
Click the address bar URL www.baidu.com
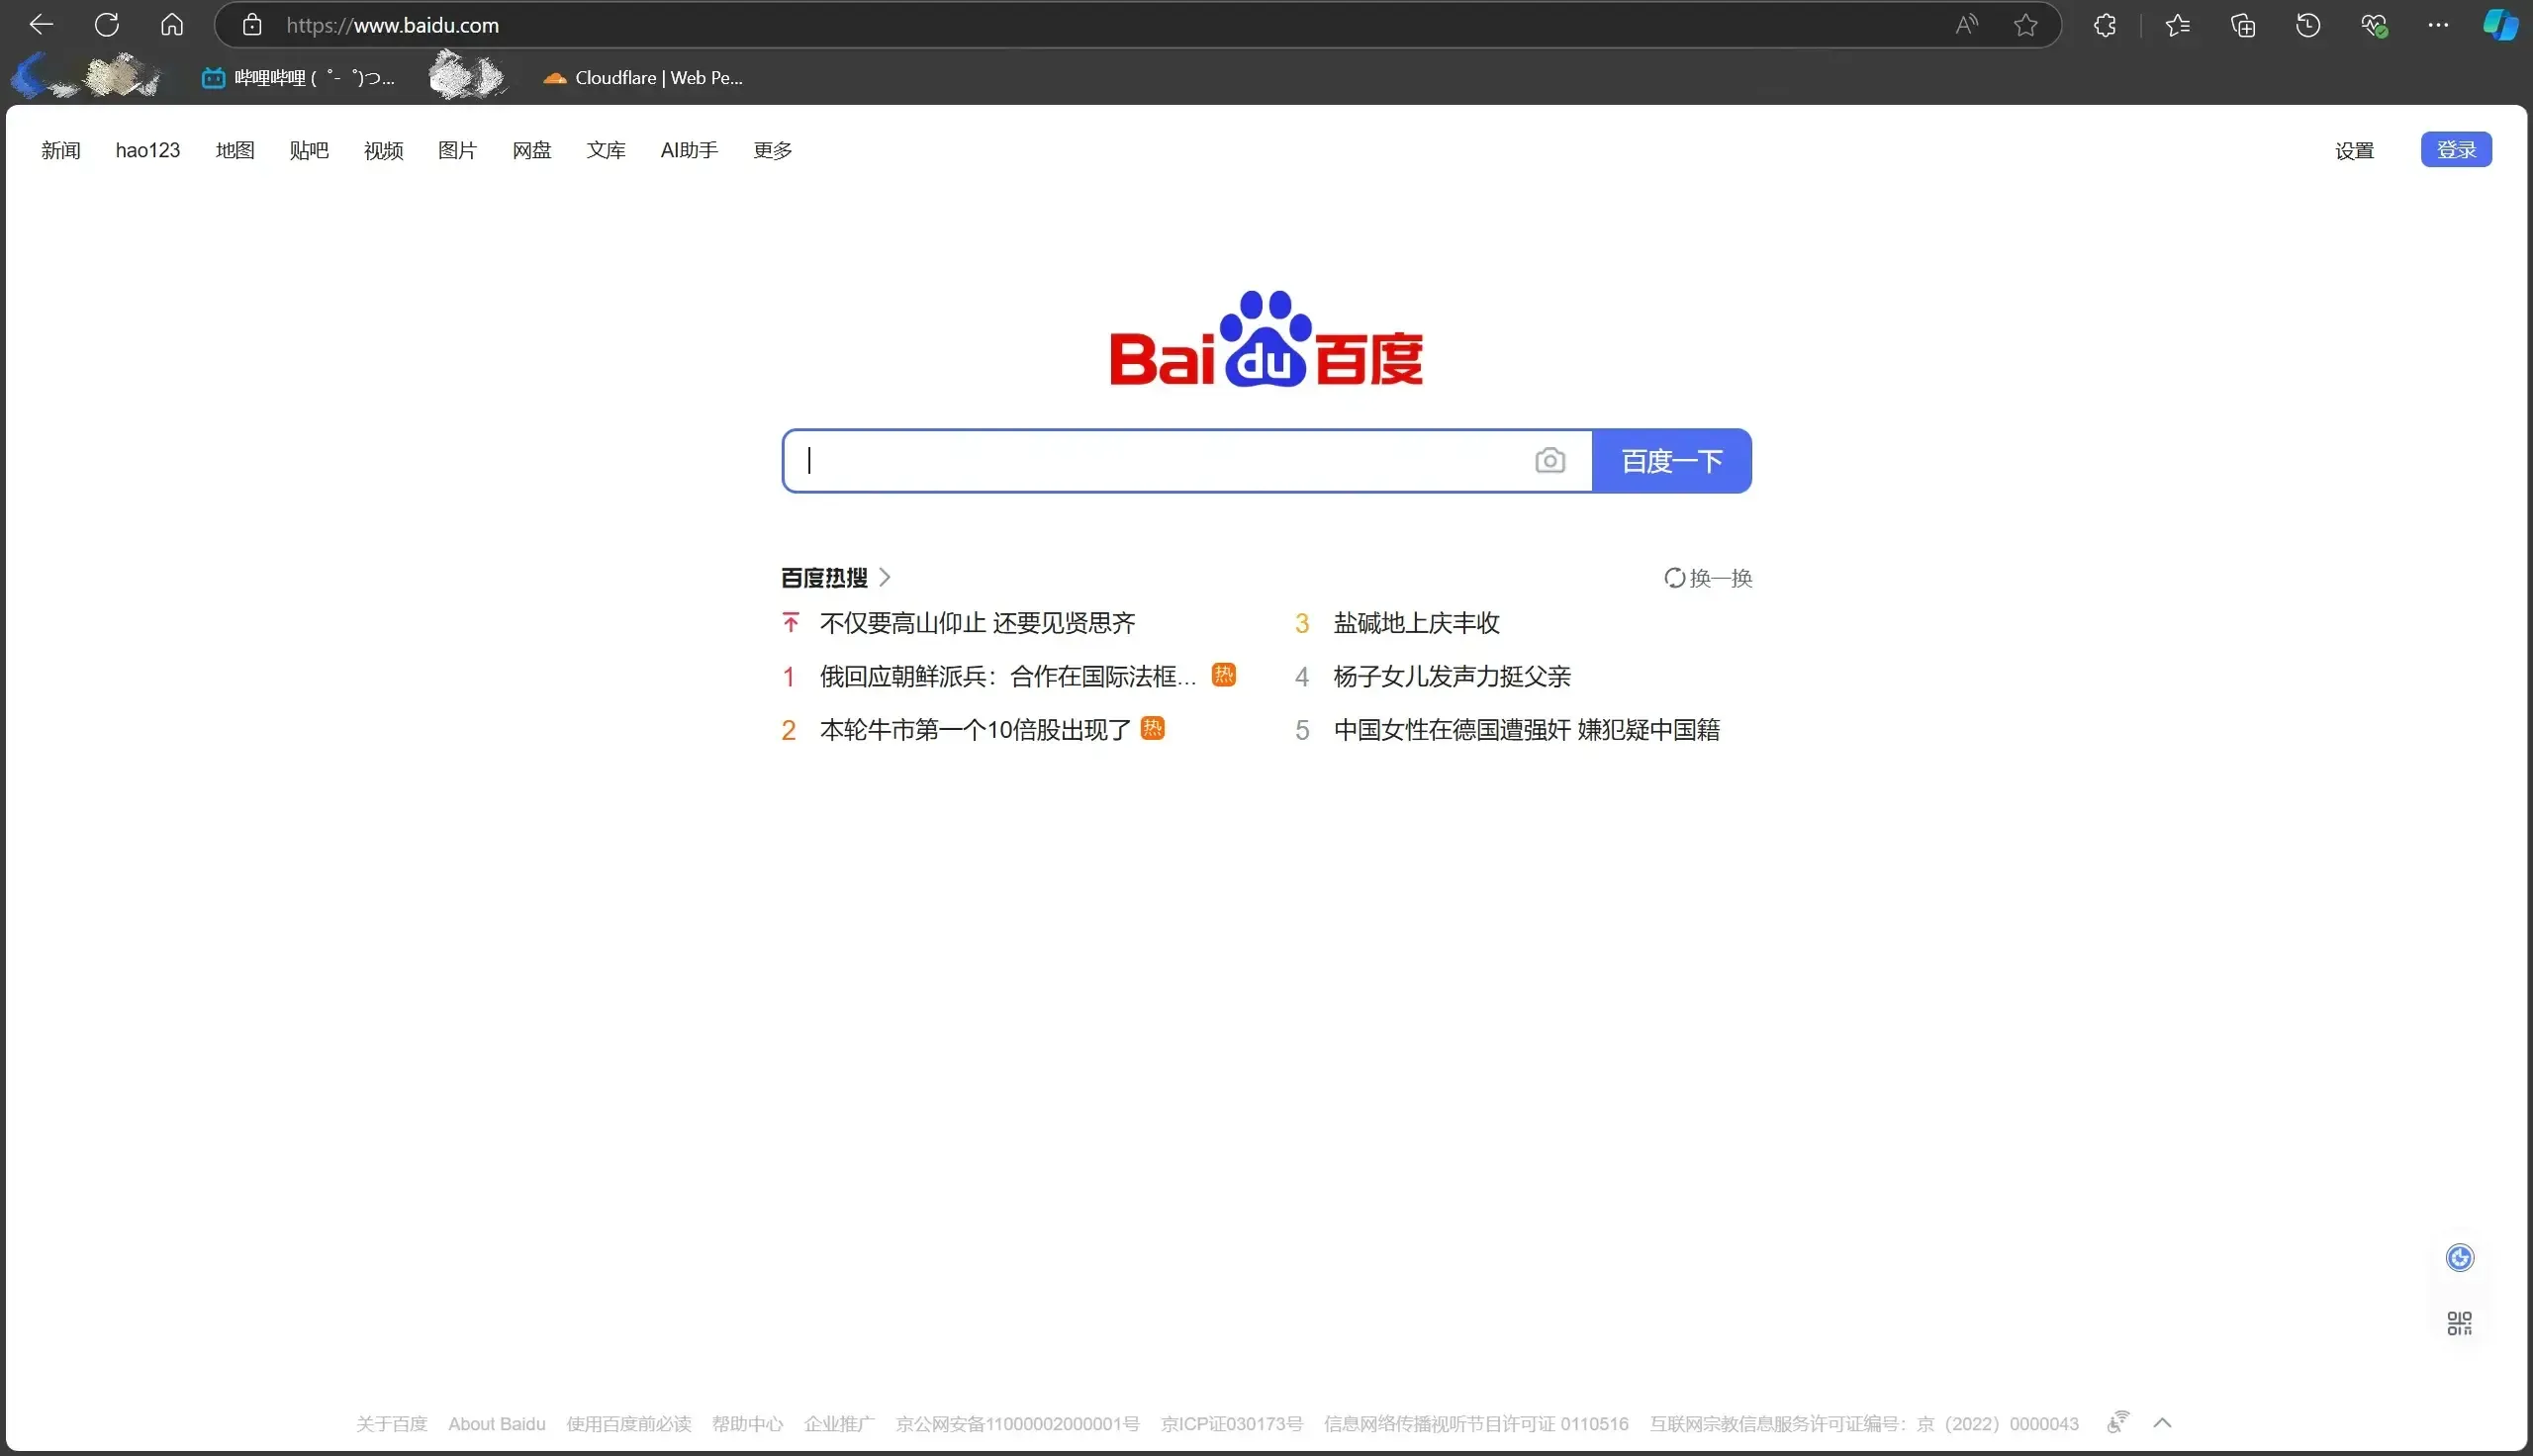pyautogui.click(x=392, y=25)
